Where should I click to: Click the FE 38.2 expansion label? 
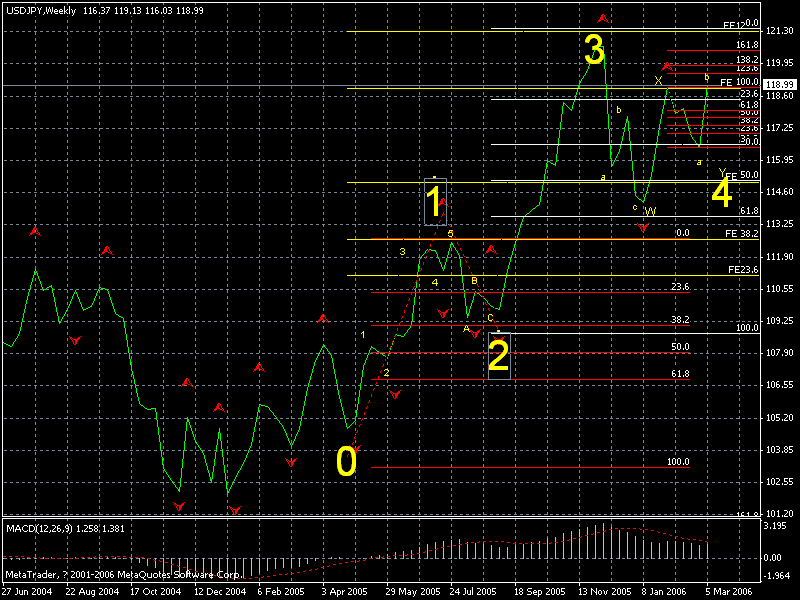pyautogui.click(x=742, y=234)
